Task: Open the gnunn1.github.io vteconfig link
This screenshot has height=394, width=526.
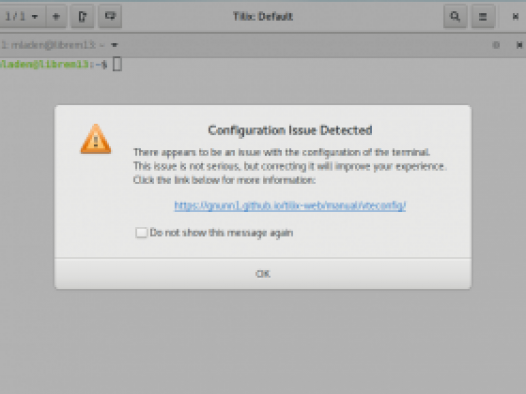Action: click(290, 206)
